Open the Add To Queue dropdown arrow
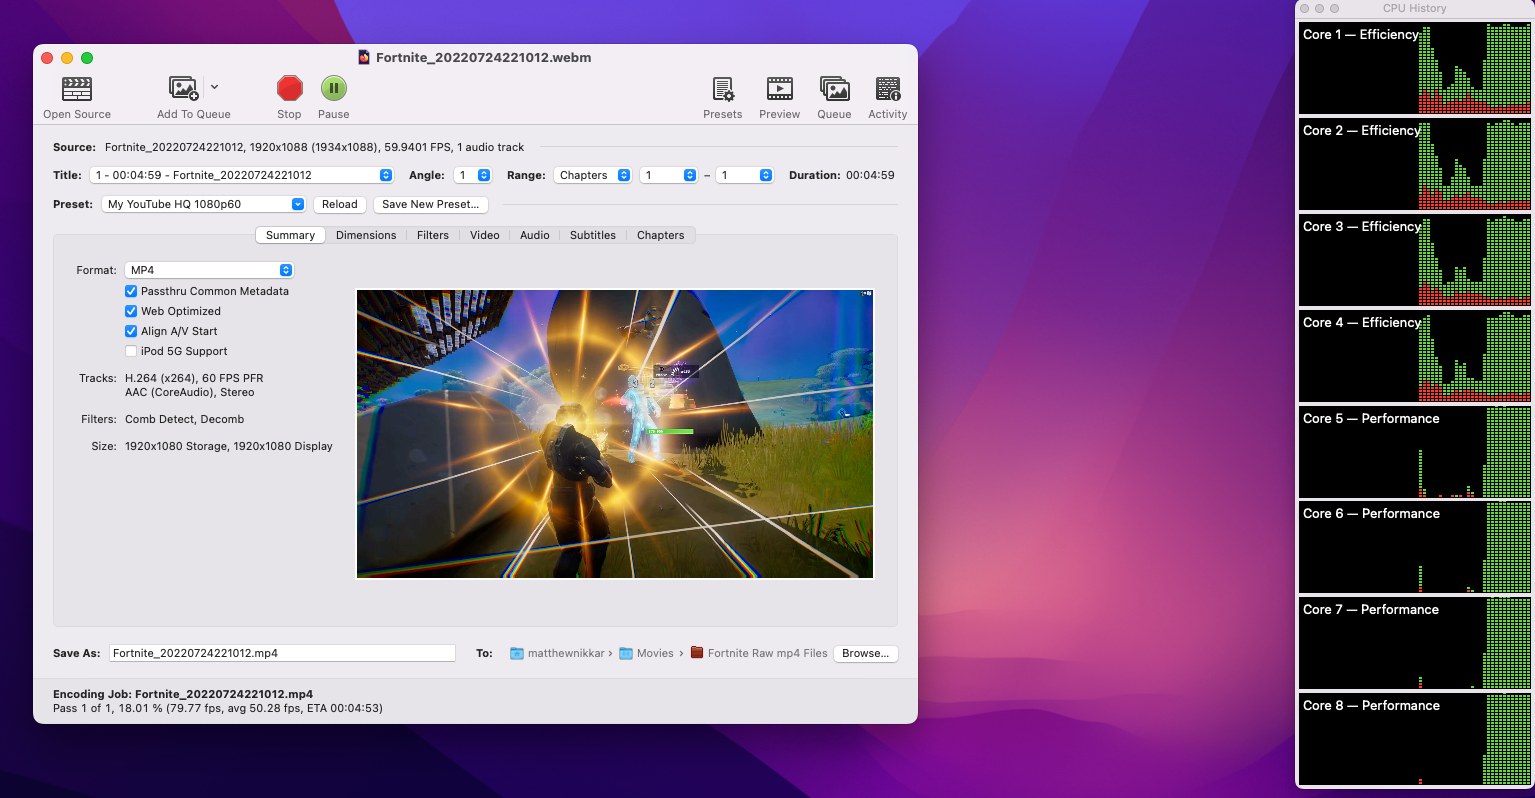1535x798 pixels. click(x=214, y=87)
